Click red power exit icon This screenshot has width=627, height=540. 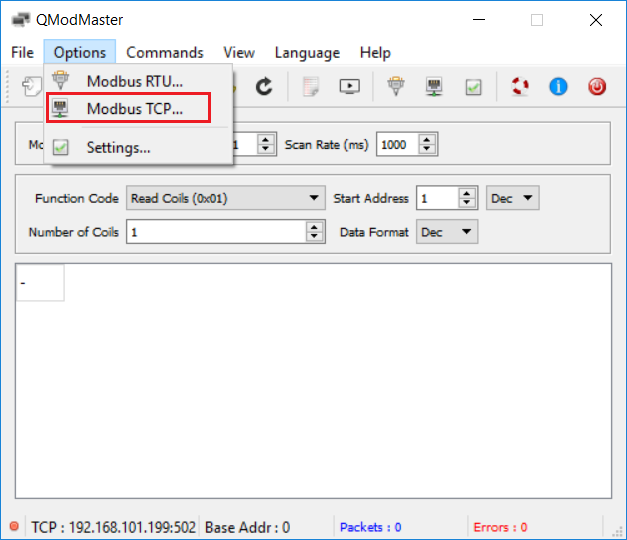(597, 86)
